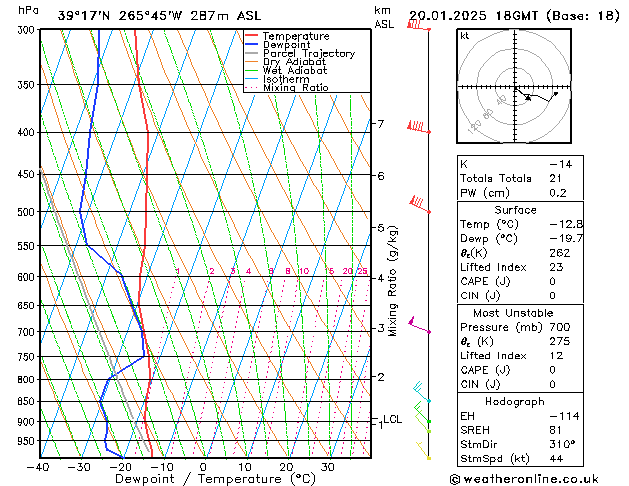
Task: Click the 'Mixing Ratio (g/kg)' vertical axis title
Action: [392, 281]
